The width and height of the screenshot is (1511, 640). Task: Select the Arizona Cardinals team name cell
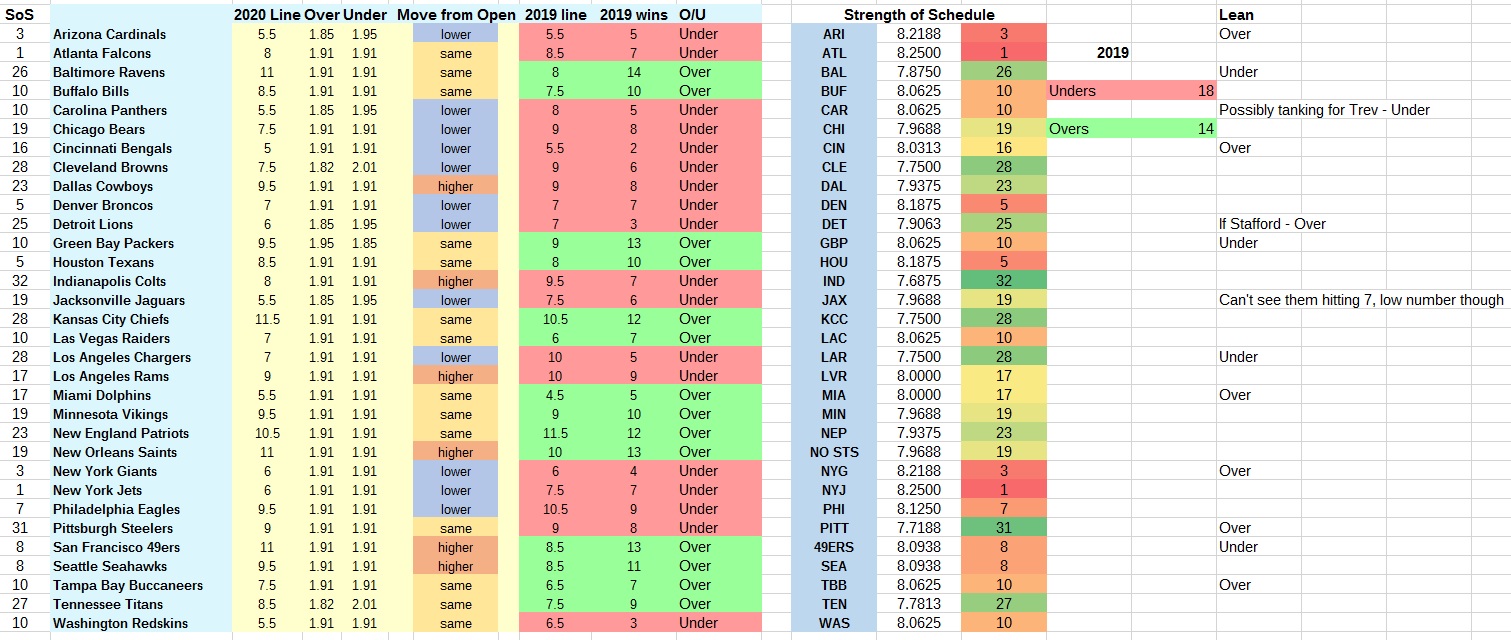coord(109,34)
